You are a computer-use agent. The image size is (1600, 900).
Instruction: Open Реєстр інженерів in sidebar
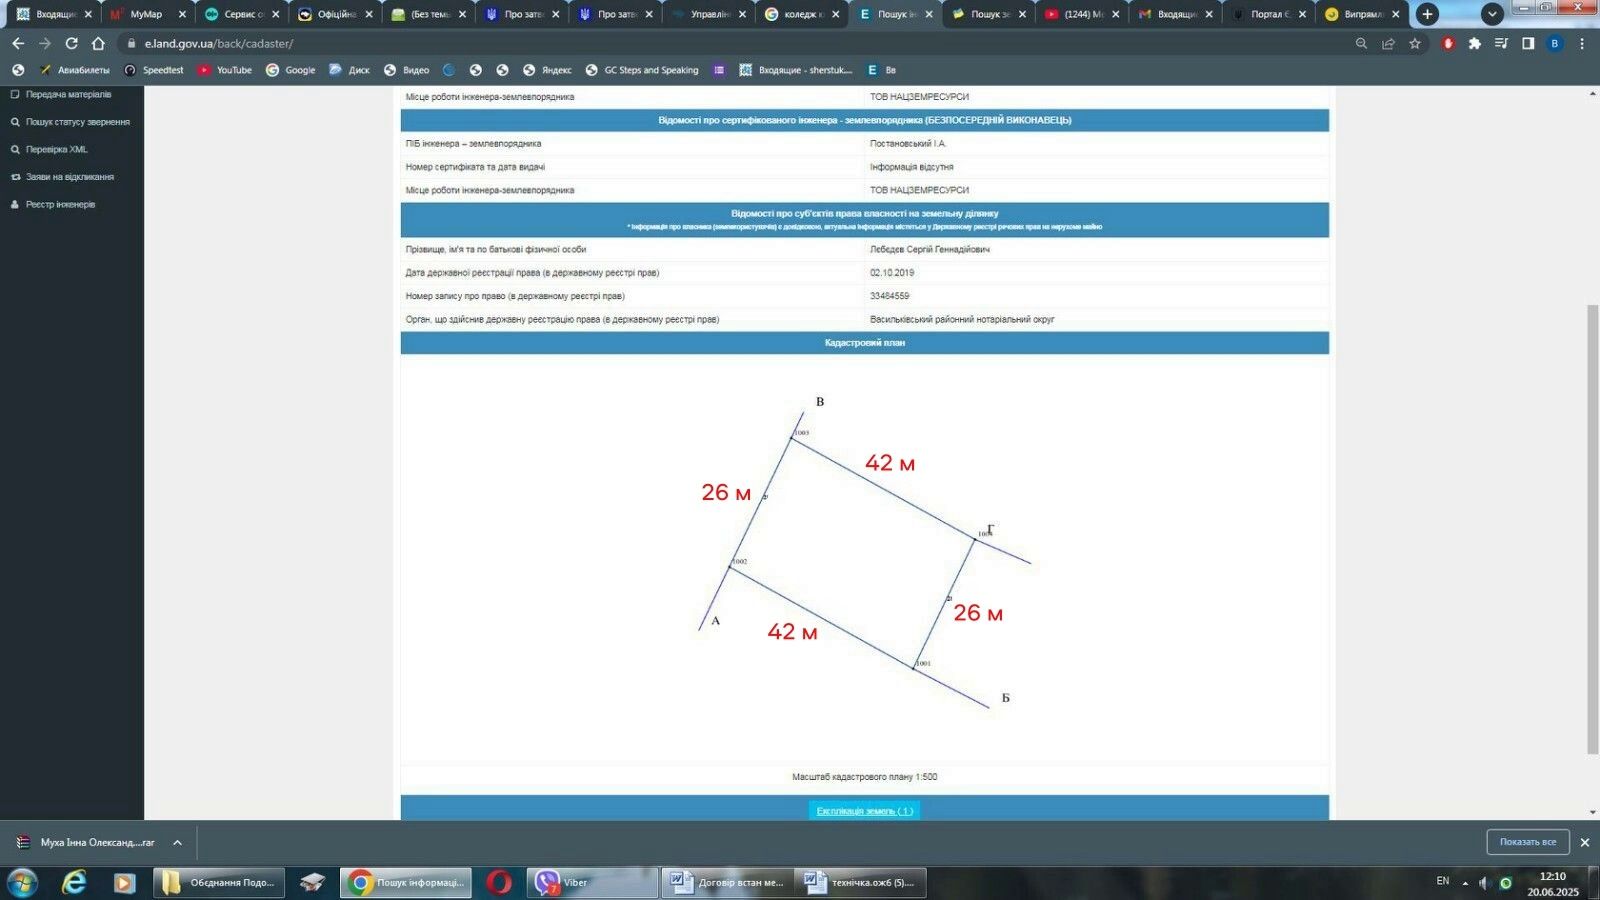pos(53,204)
